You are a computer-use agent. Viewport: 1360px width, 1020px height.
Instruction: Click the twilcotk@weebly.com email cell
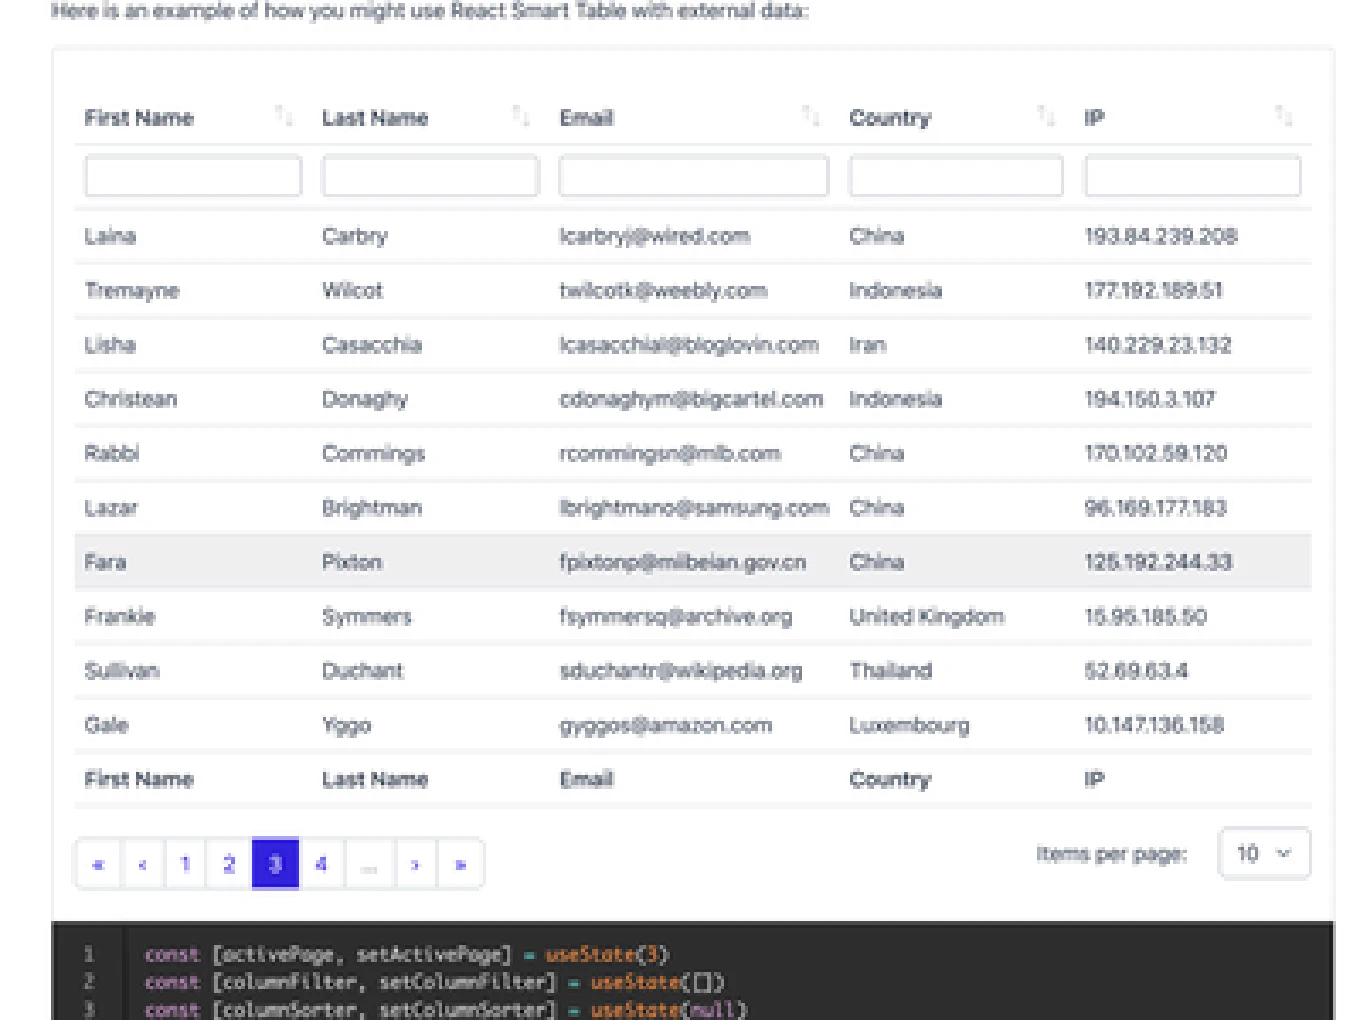(663, 291)
